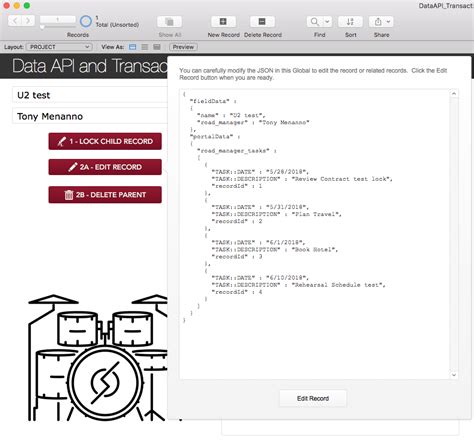Go to next record arrow

click(28, 21)
